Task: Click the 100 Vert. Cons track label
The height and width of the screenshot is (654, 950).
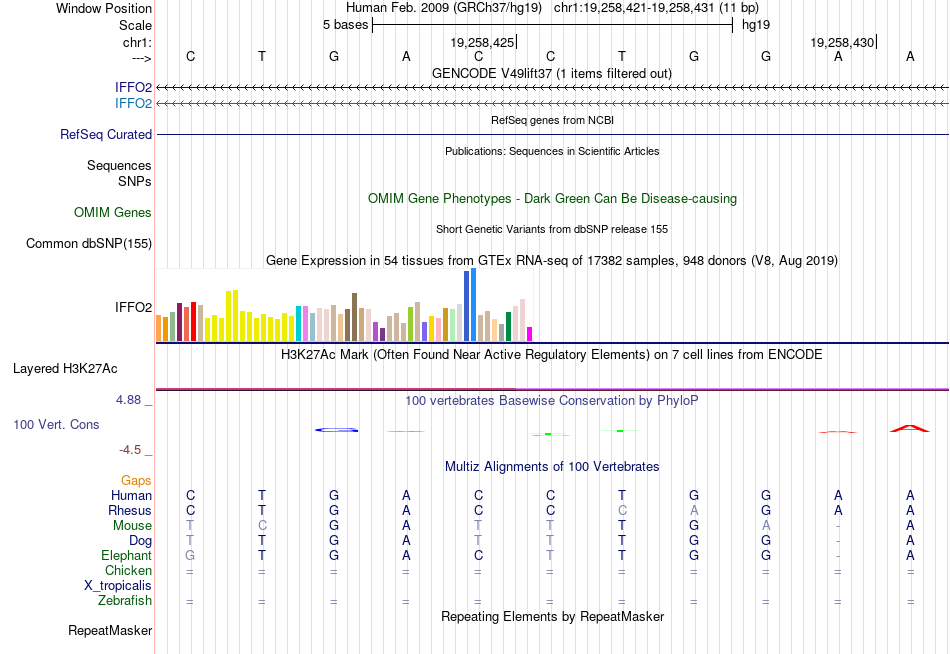Action: pyautogui.click(x=56, y=424)
